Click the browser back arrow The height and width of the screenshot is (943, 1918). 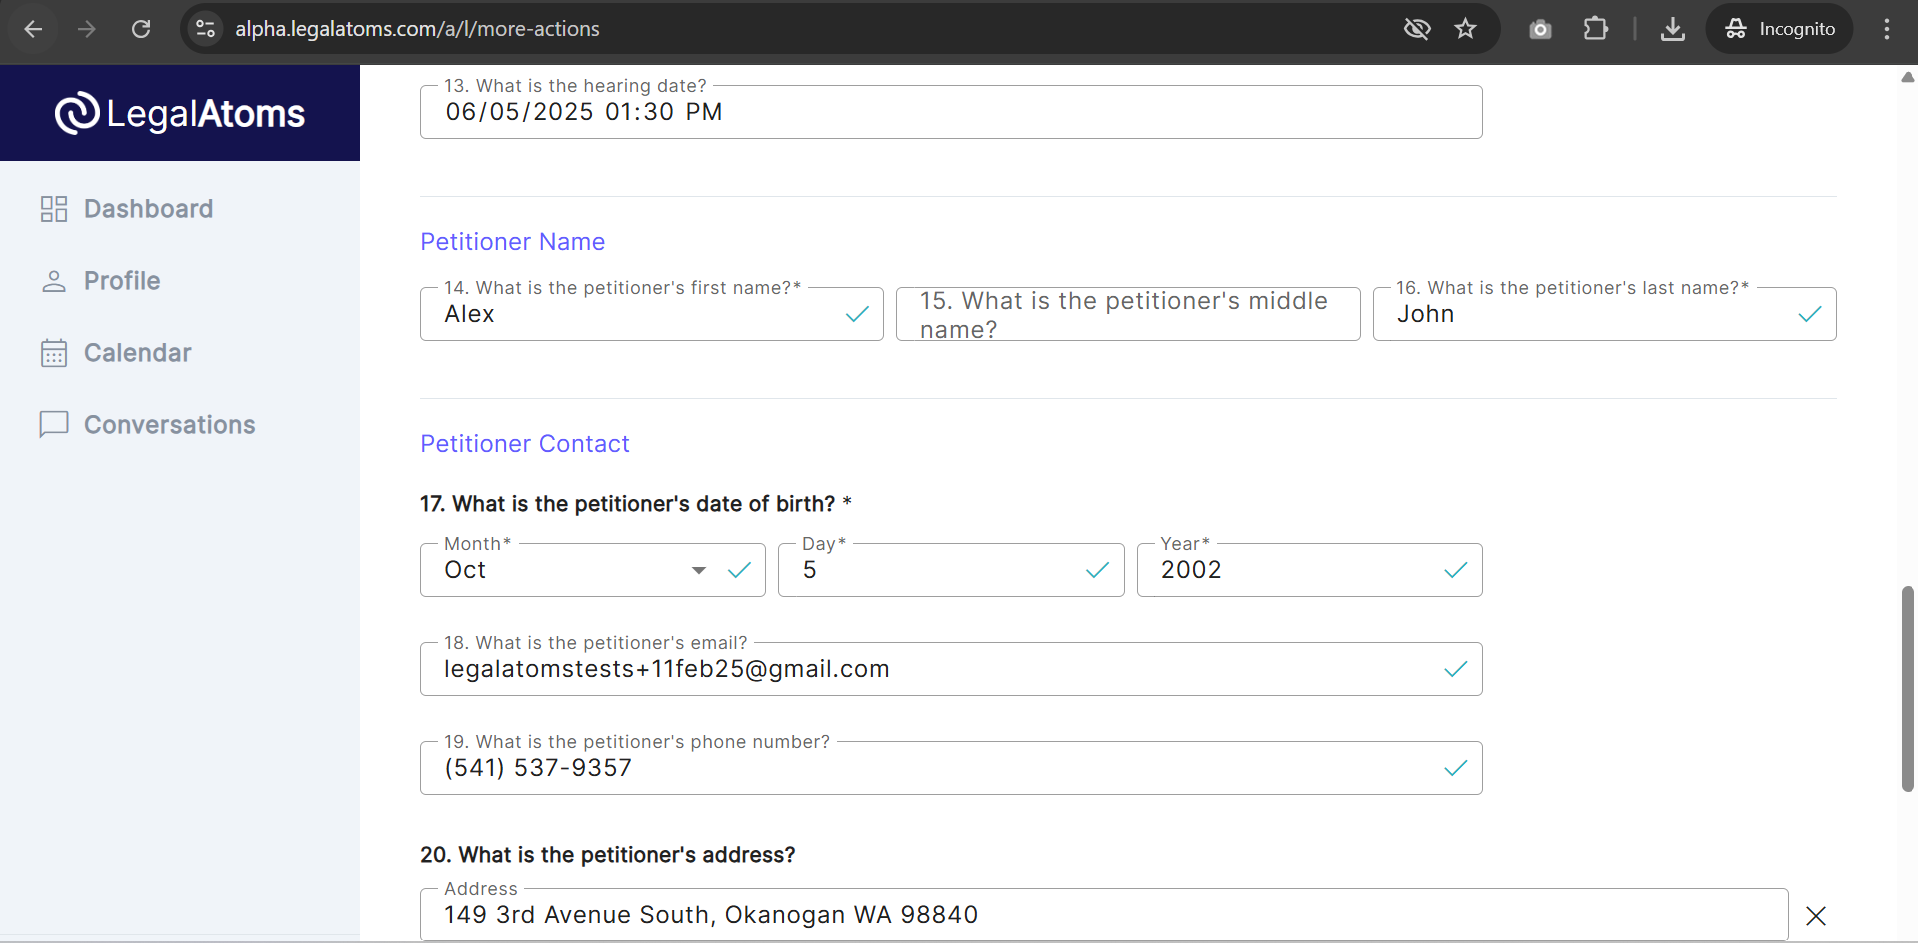pos(33,29)
